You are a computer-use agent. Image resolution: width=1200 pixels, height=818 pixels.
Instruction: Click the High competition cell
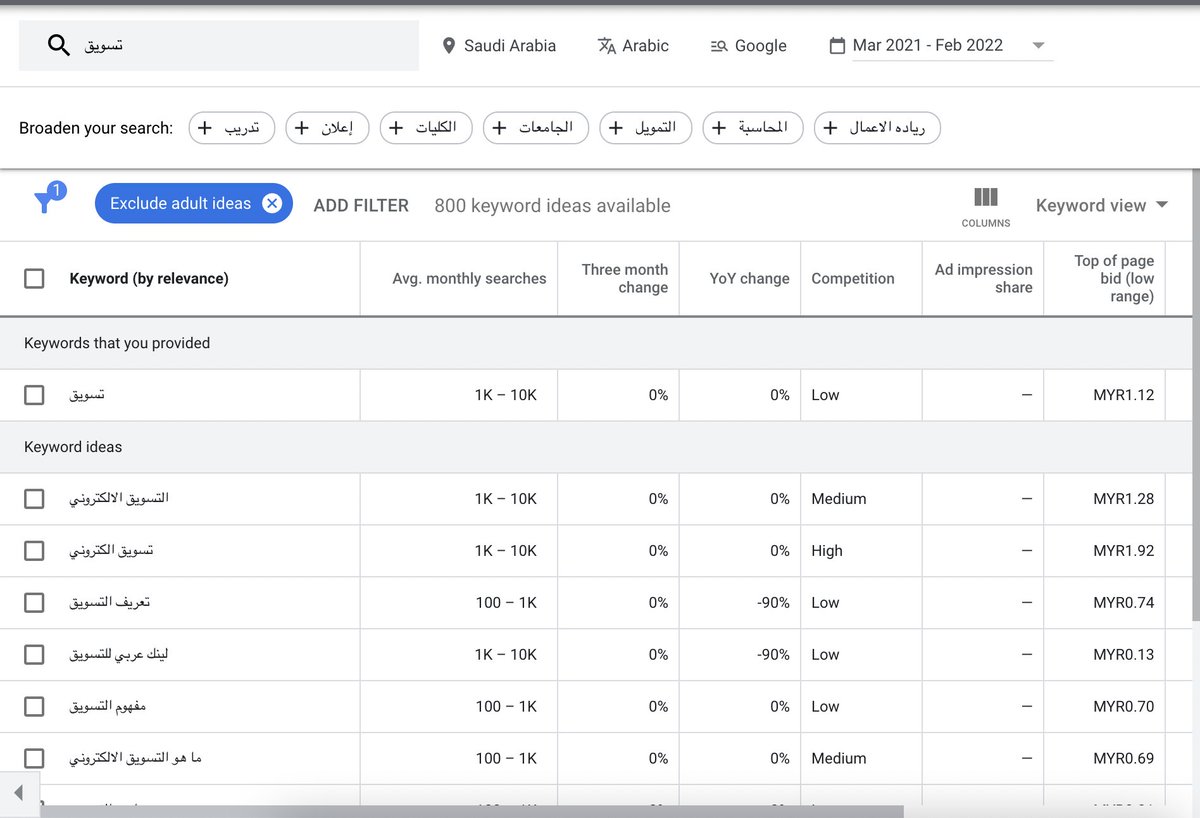point(827,551)
